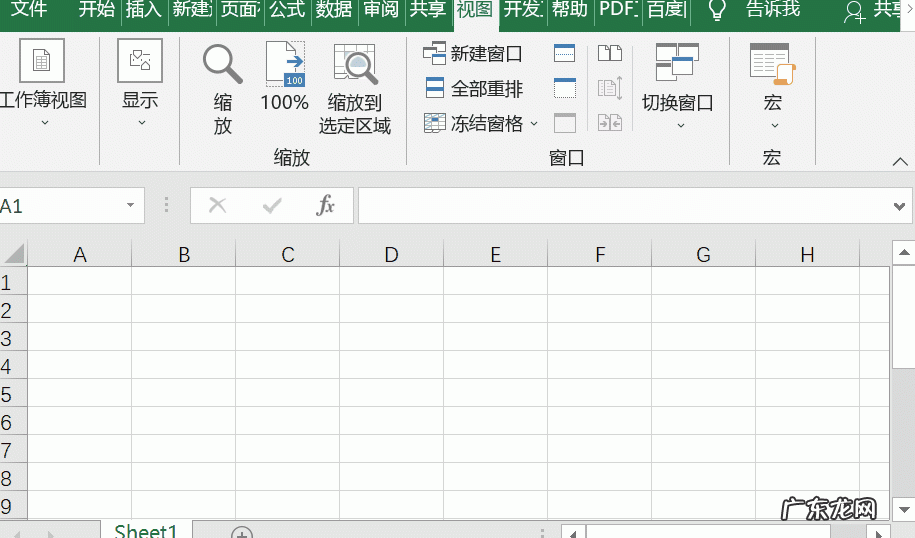
Task: Toggle the Split window button
Action: [565, 54]
